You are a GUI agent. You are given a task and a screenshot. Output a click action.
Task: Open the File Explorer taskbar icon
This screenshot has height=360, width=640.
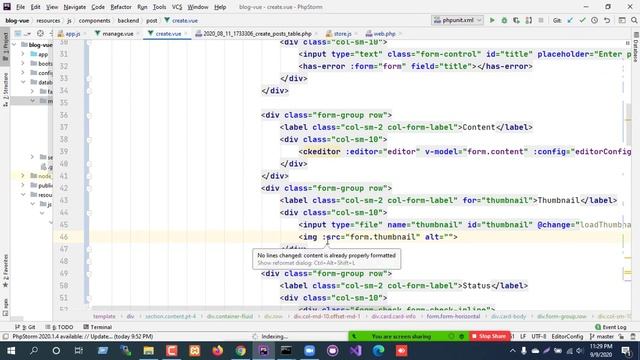tap(149, 351)
